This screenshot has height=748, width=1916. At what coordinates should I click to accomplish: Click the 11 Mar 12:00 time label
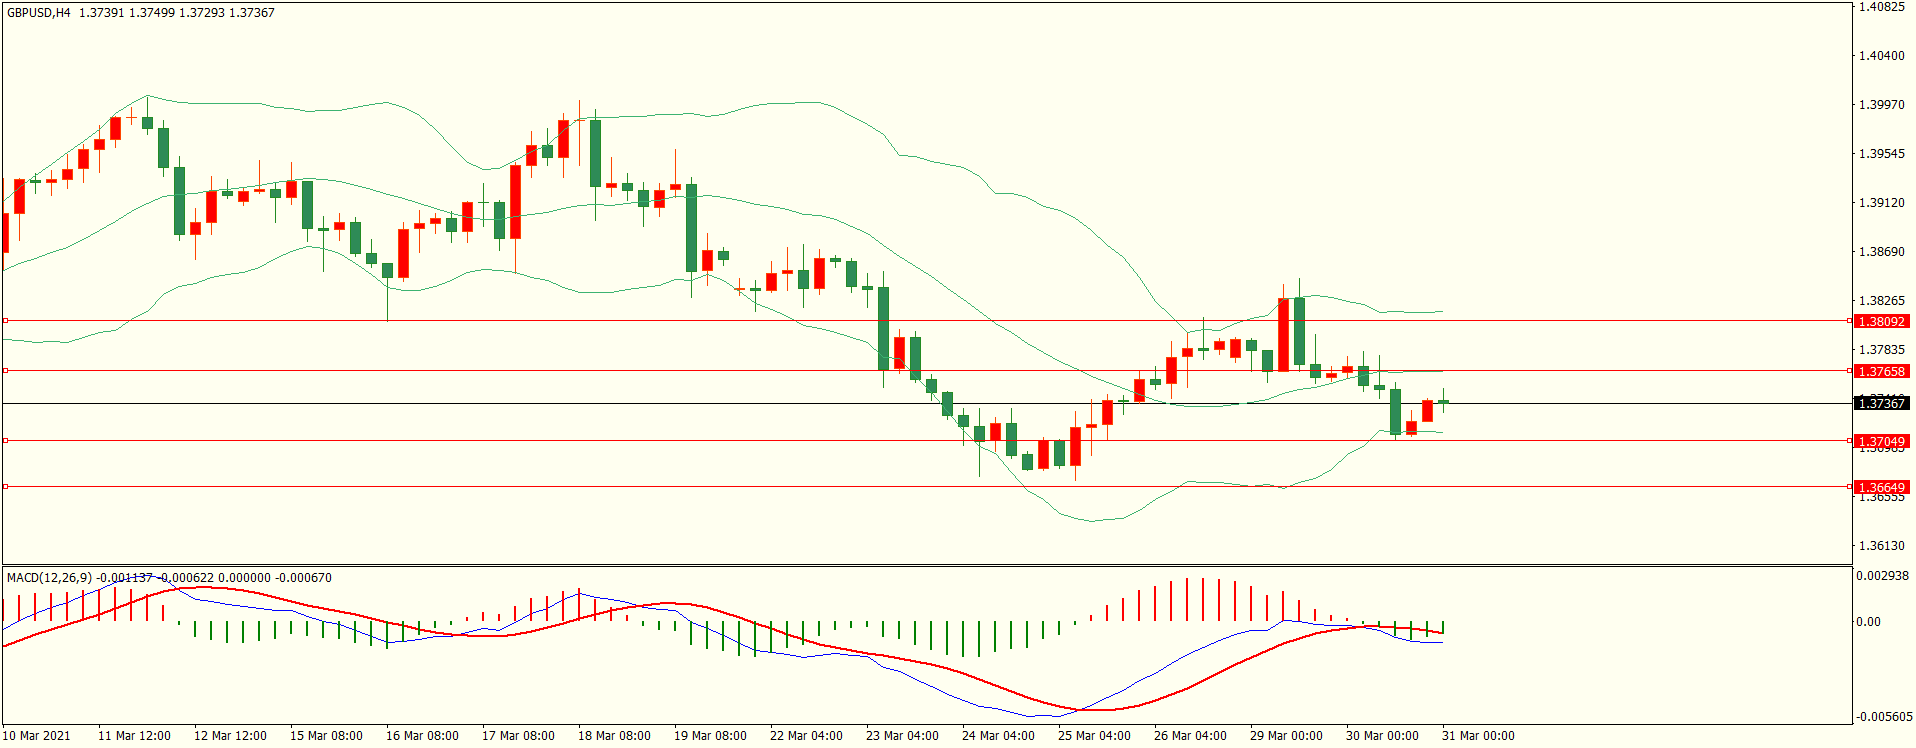[134, 736]
